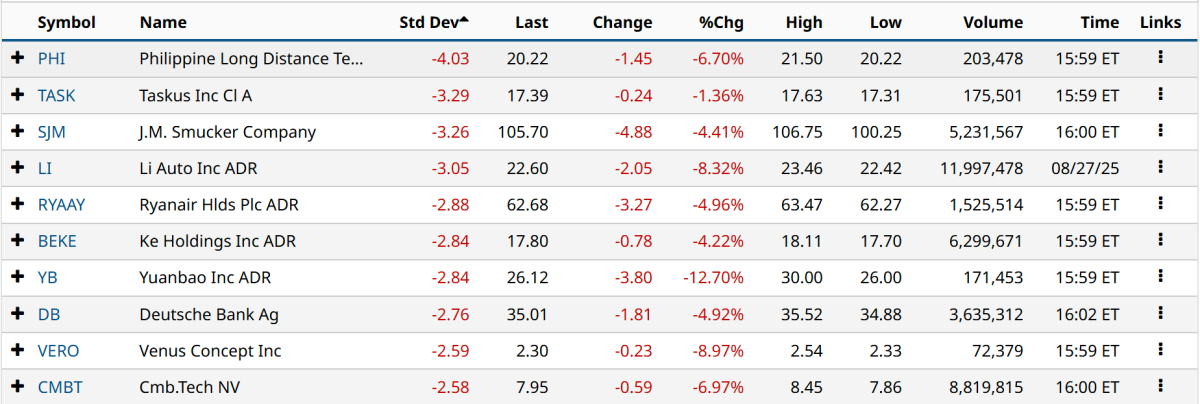The height and width of the screenshot is (404, 1200).
Task: Sort by the %Chg column header
Action: (x=722, y=22)
